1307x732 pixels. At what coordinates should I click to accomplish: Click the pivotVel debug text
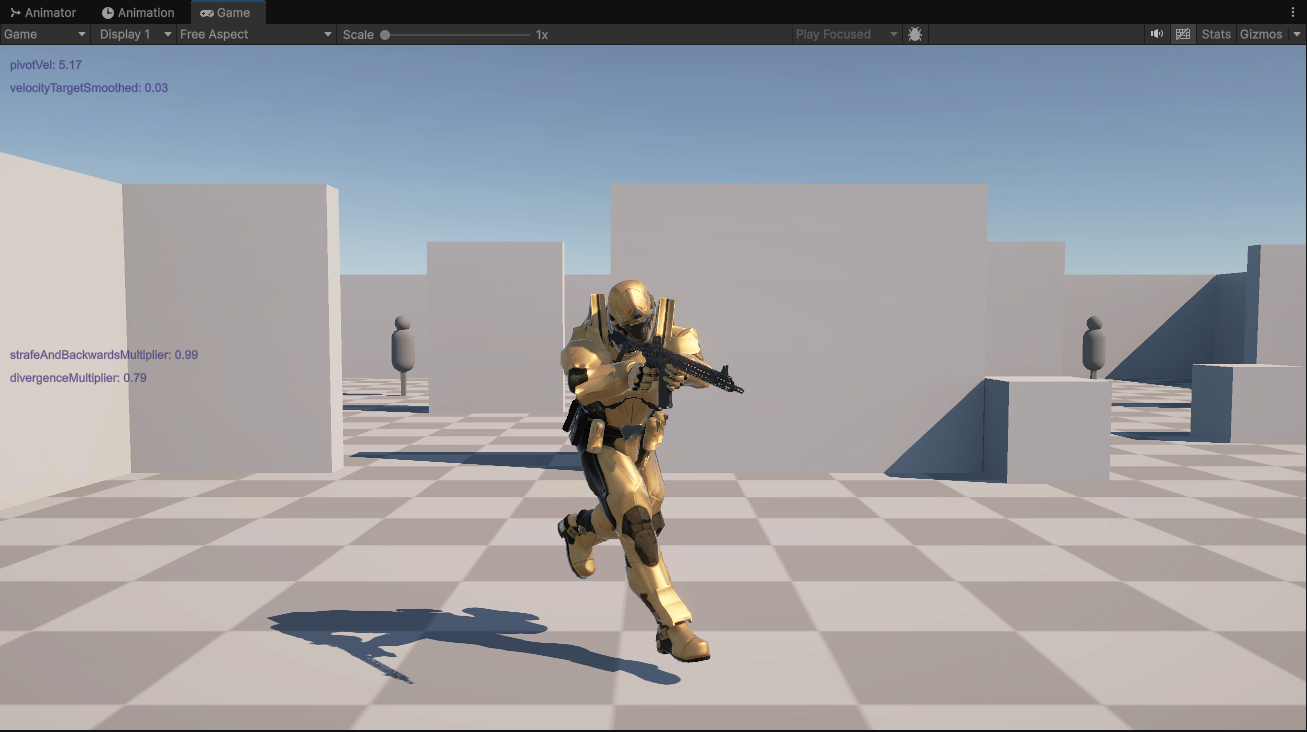pyautogui.click(x=46, y=65)
